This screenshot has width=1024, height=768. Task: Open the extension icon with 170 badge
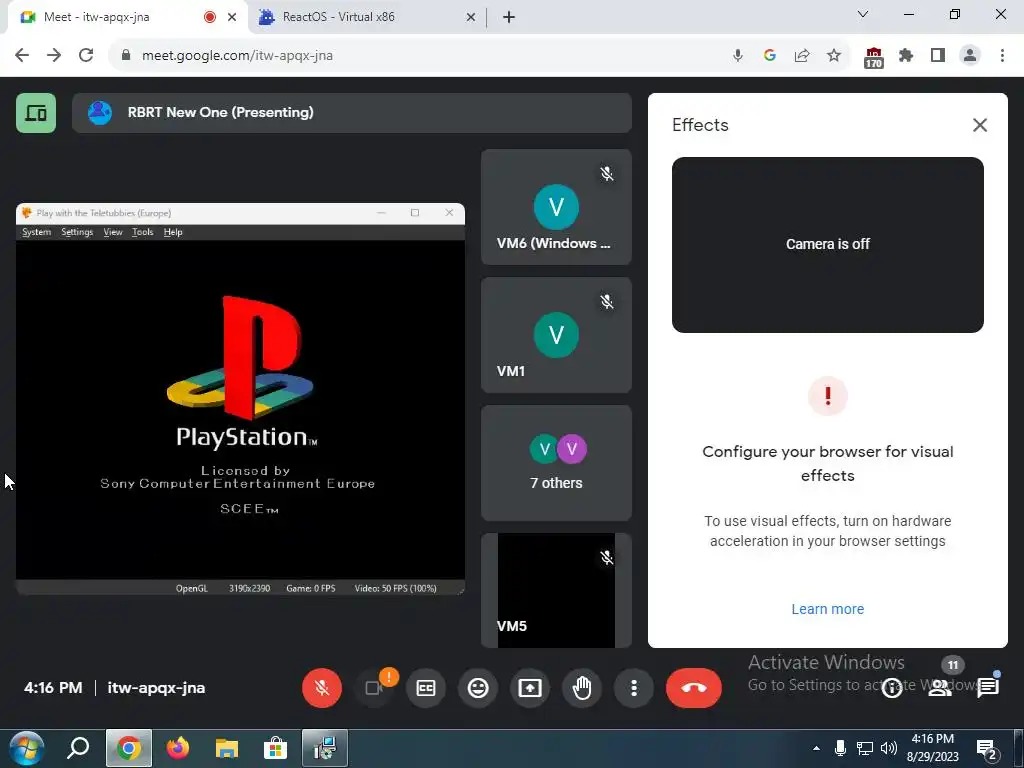pyautogui.click(x=873, y=57)
